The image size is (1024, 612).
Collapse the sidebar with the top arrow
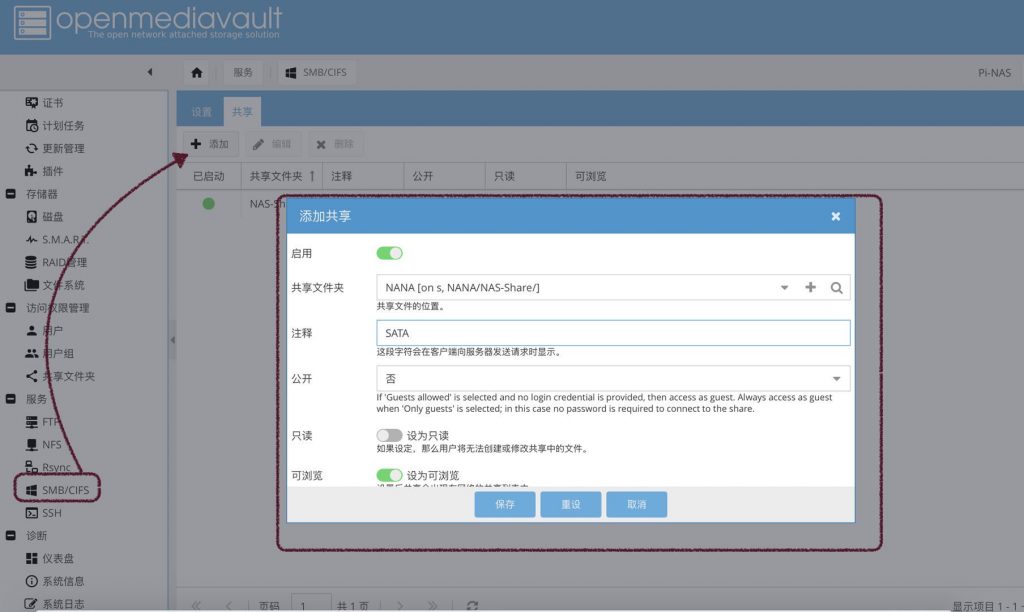pos(150,72)
